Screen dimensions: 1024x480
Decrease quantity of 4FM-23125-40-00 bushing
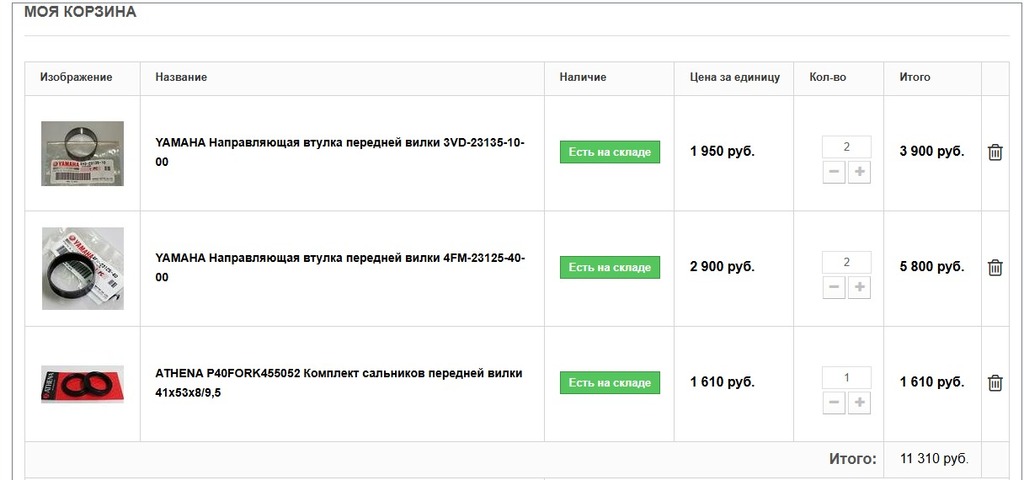click(x=834, y=287)
